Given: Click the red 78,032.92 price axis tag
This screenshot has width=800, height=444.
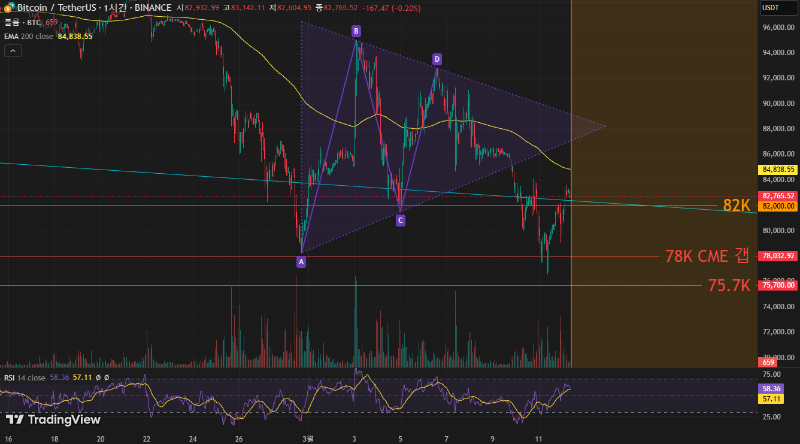Looking at the screenshot, I should (x=777, y=257).
